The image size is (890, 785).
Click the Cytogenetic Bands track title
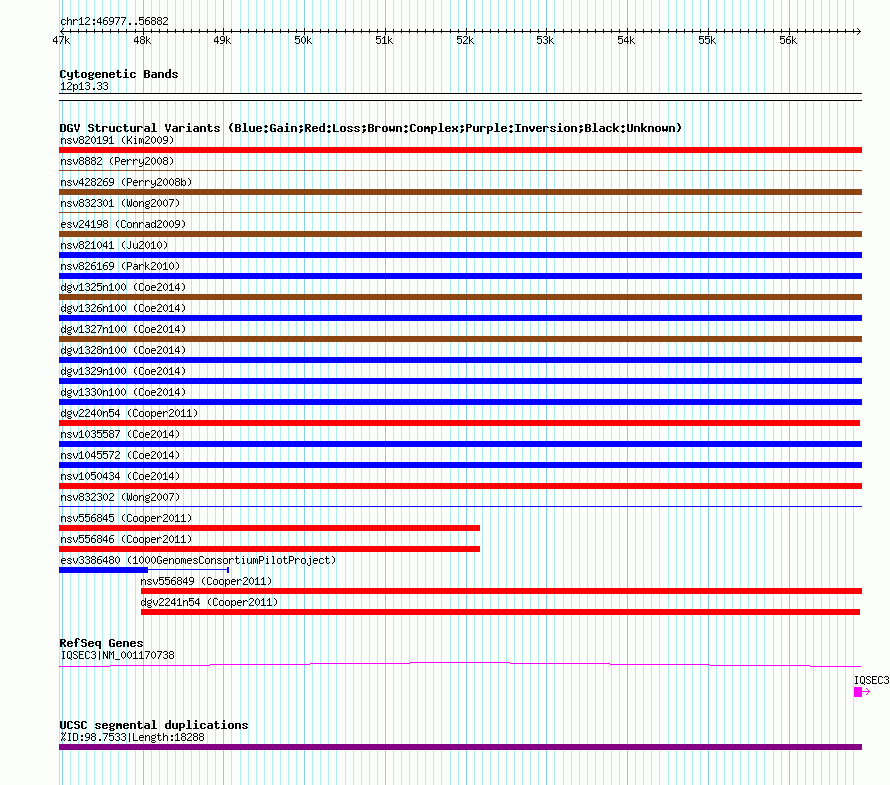tap(119, 74)
